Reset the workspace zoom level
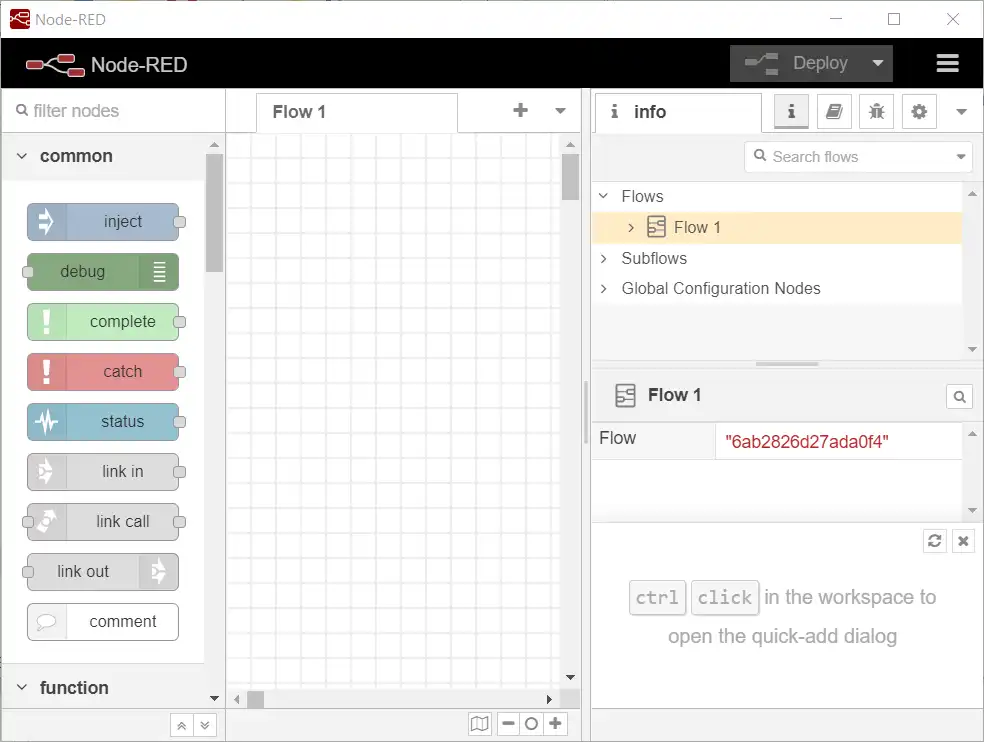Screen dimensions: 984x742 click(x=532, y=724)
